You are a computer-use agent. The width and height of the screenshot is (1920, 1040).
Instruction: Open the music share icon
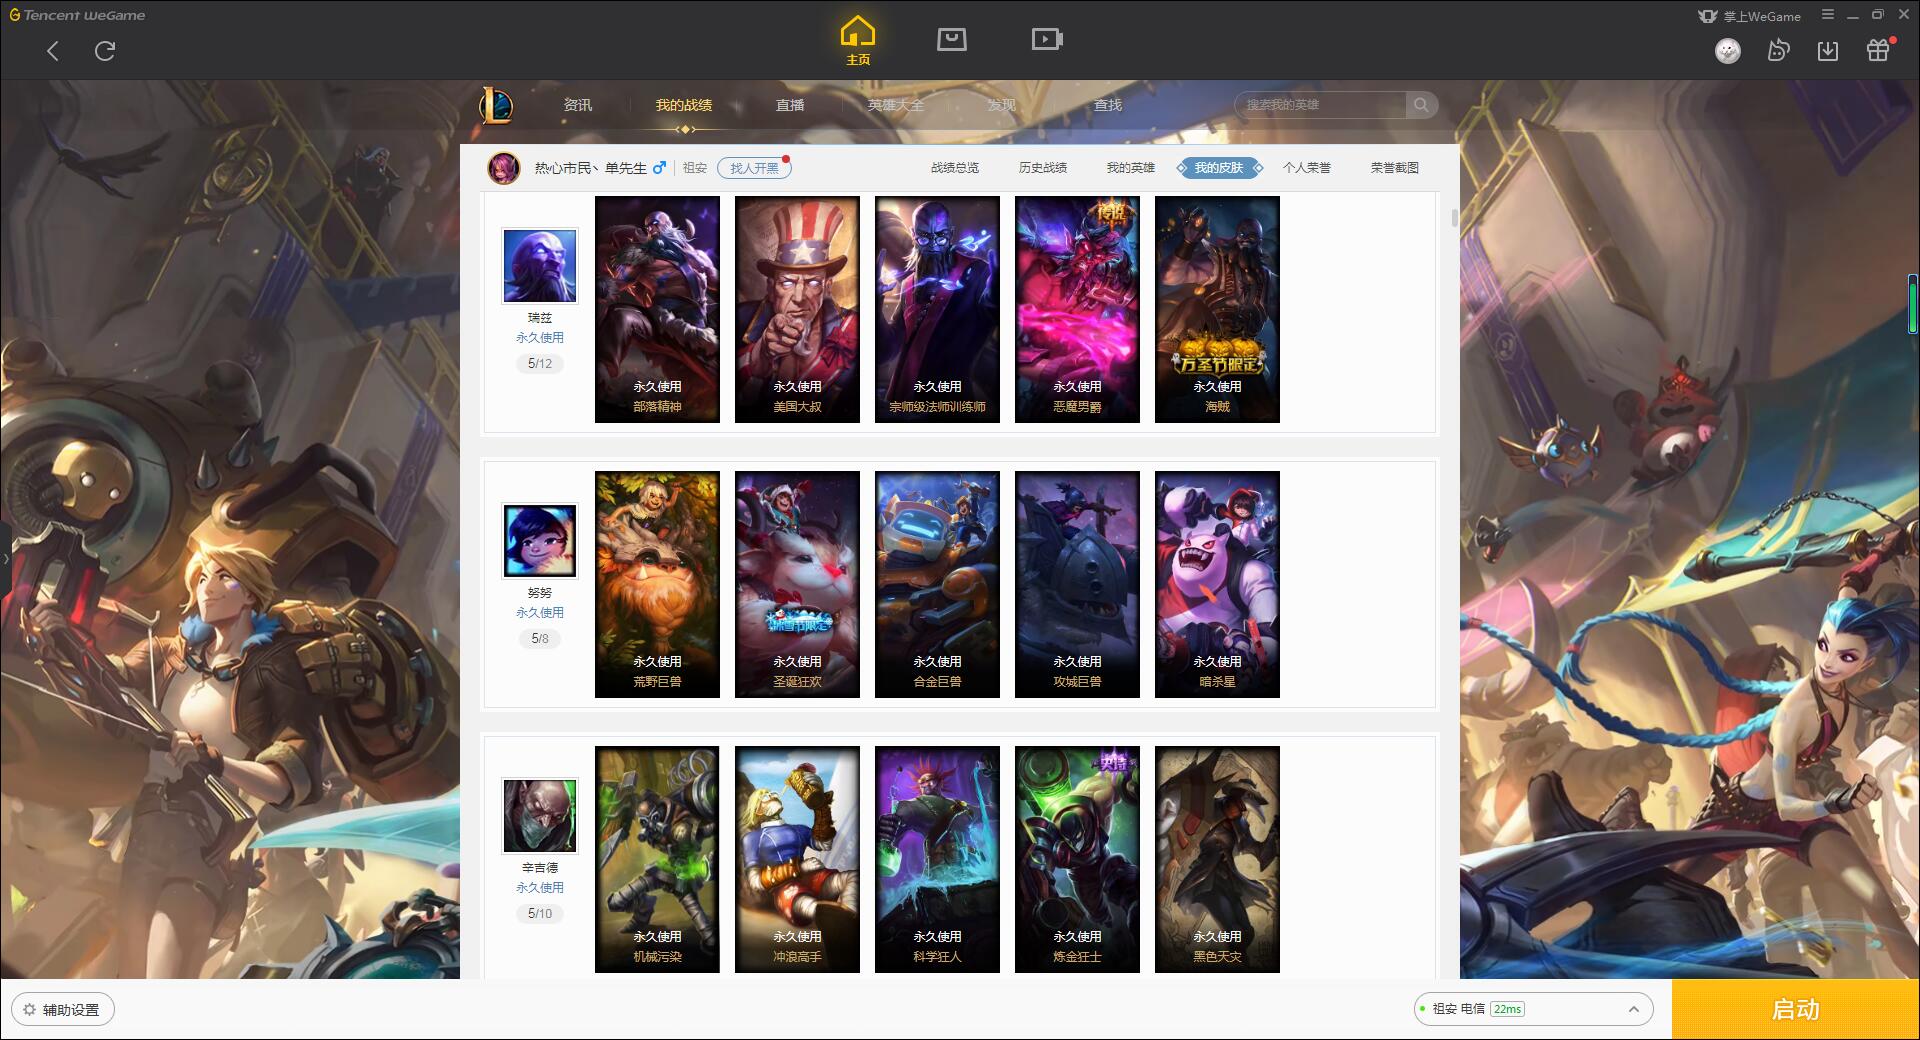1778,51
